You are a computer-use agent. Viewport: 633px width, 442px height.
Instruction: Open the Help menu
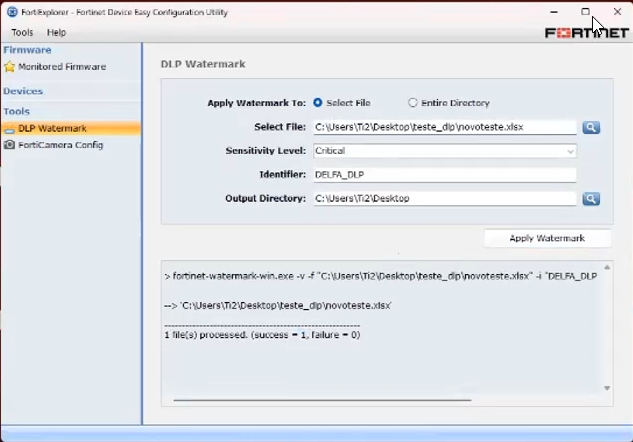[56, 32]
